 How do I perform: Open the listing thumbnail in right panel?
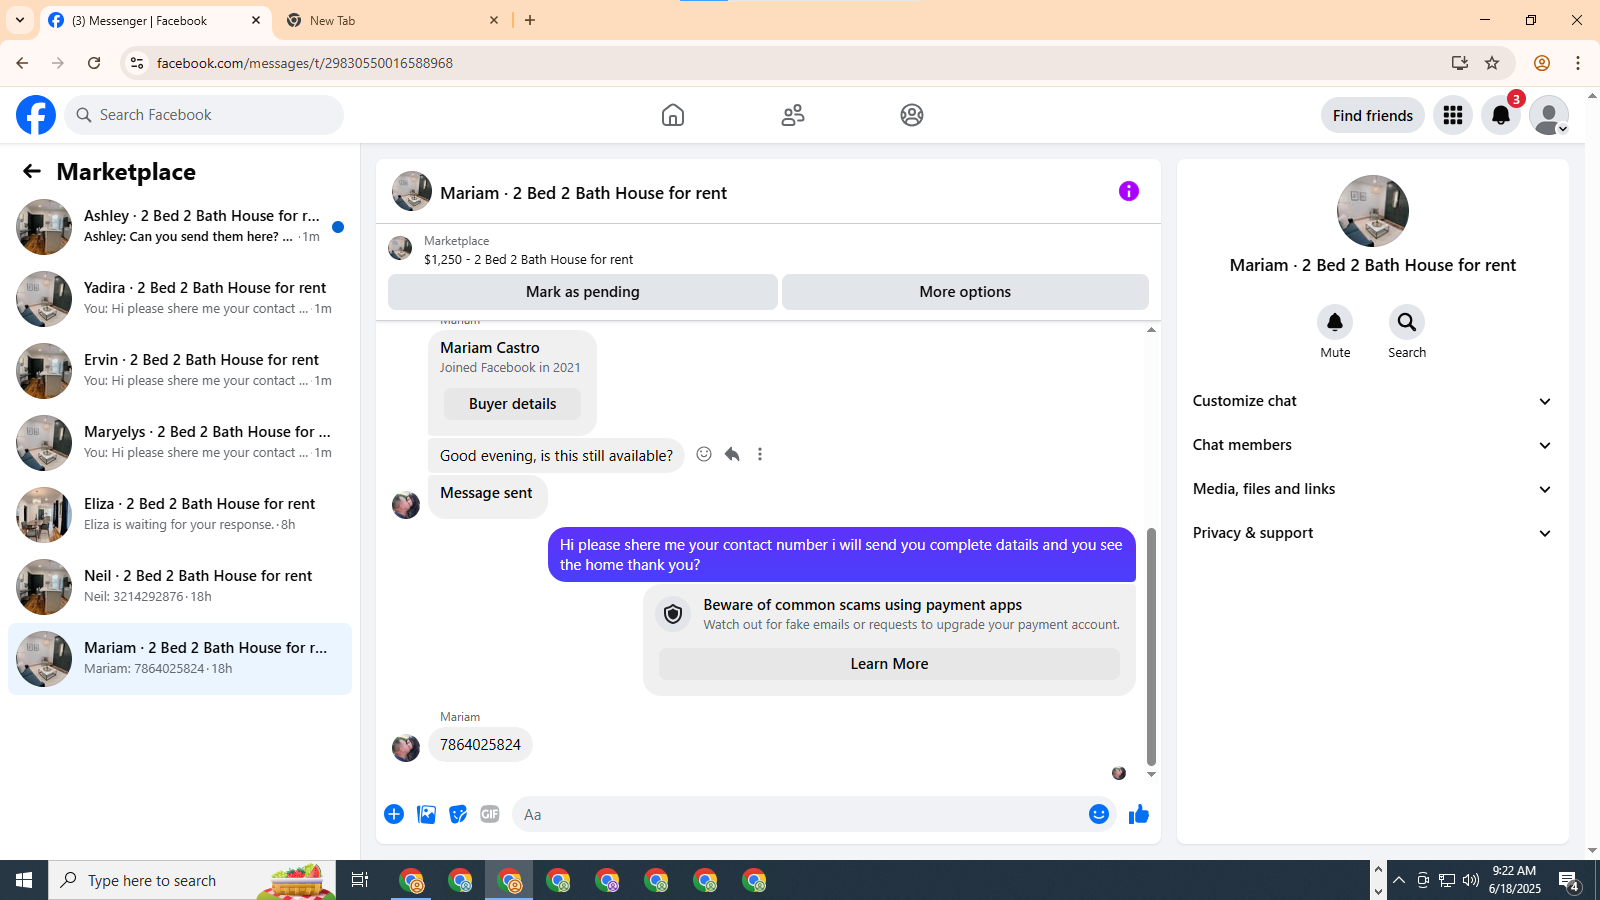[x=1373, y=211]
